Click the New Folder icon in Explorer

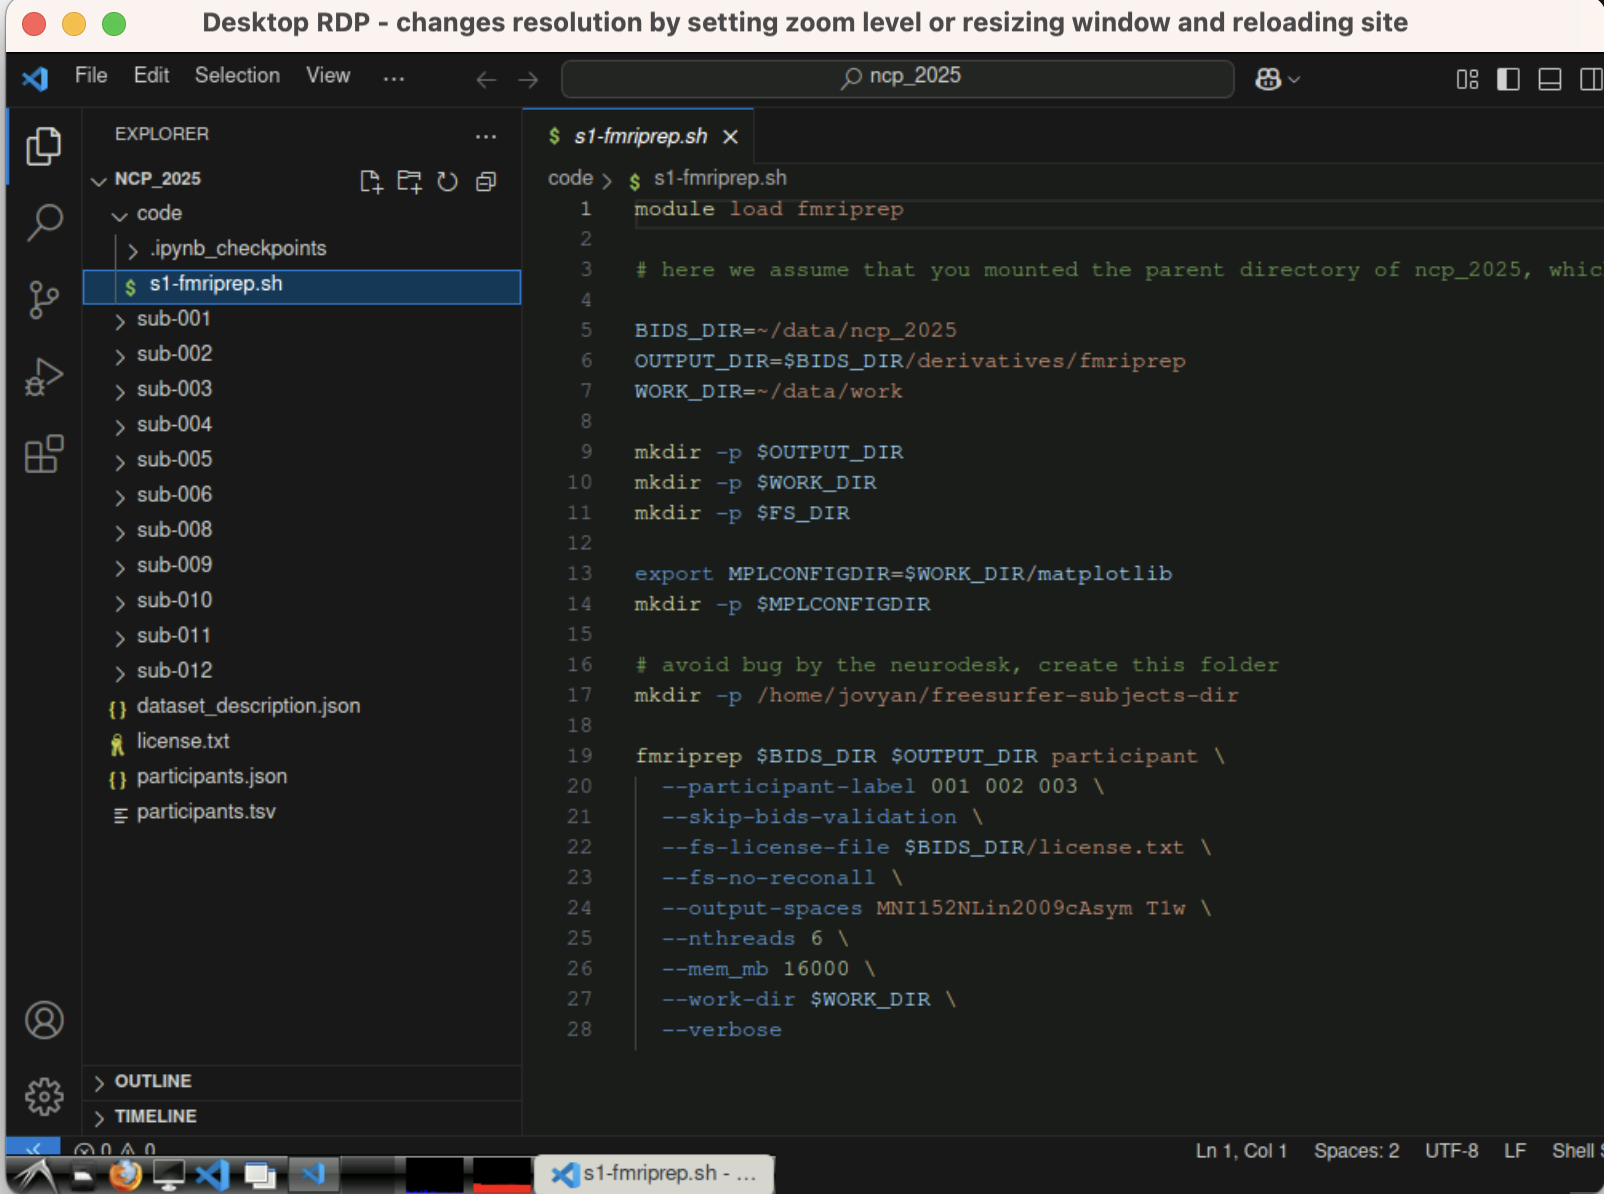point(409,181)
